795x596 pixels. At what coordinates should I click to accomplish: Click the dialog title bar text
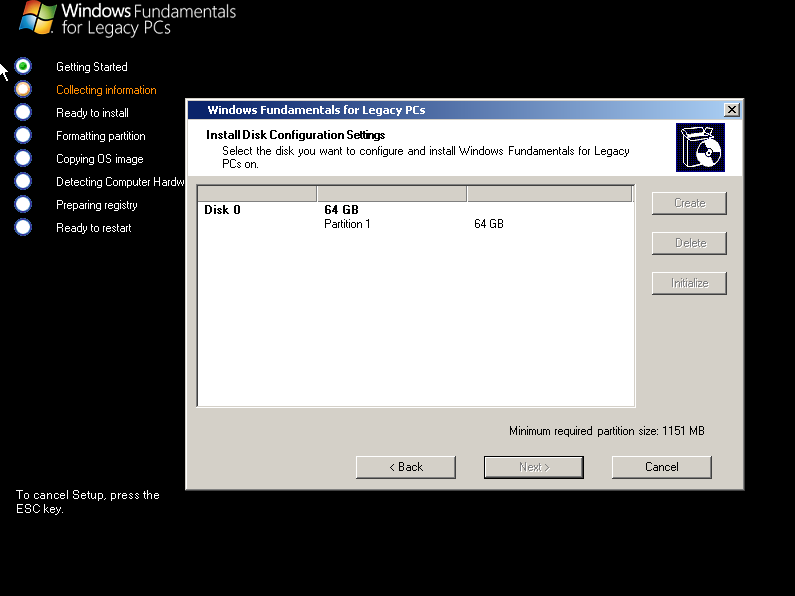316,110
